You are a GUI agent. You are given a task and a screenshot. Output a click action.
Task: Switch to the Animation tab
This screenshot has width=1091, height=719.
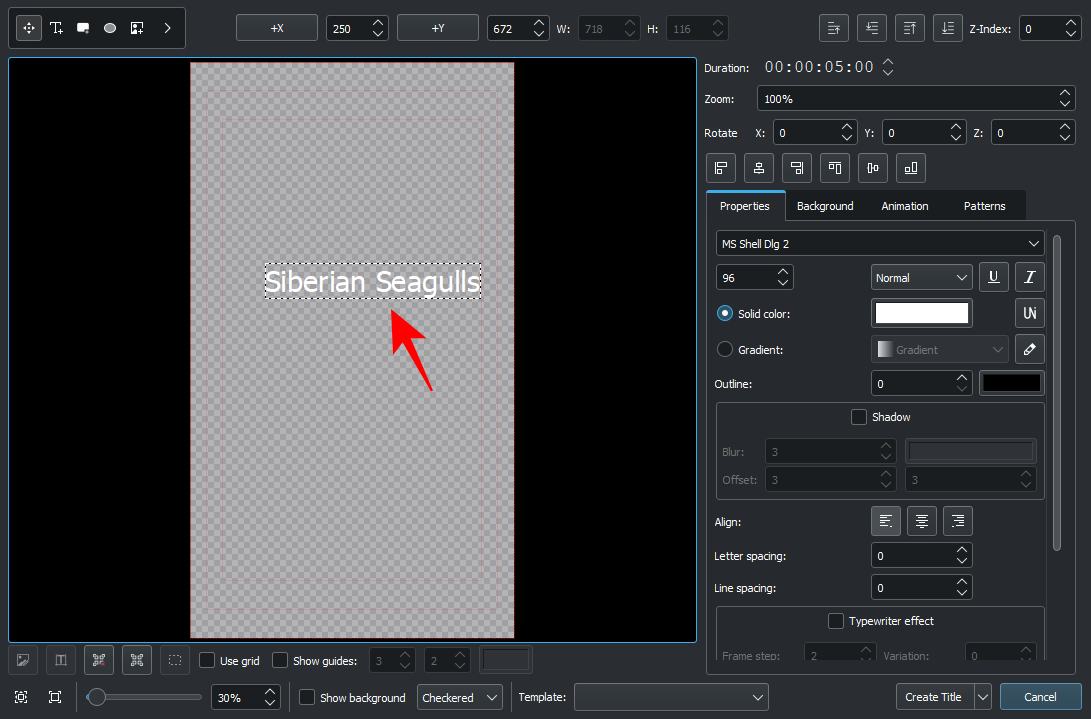tap(904, 206)
